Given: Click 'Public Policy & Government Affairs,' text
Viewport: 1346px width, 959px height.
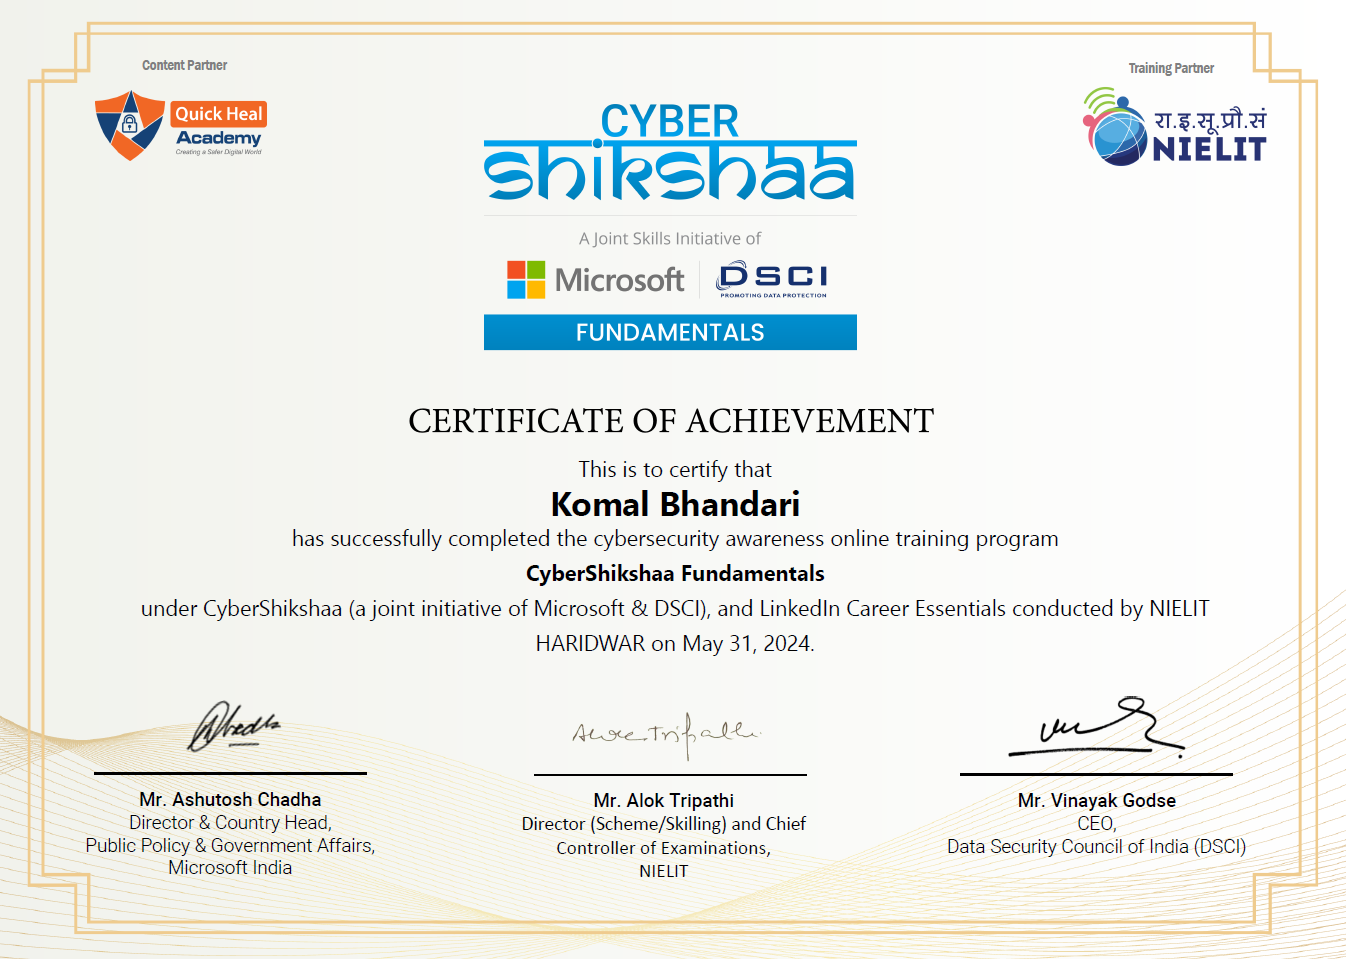Looking at the screenshot, I should 230,845.
